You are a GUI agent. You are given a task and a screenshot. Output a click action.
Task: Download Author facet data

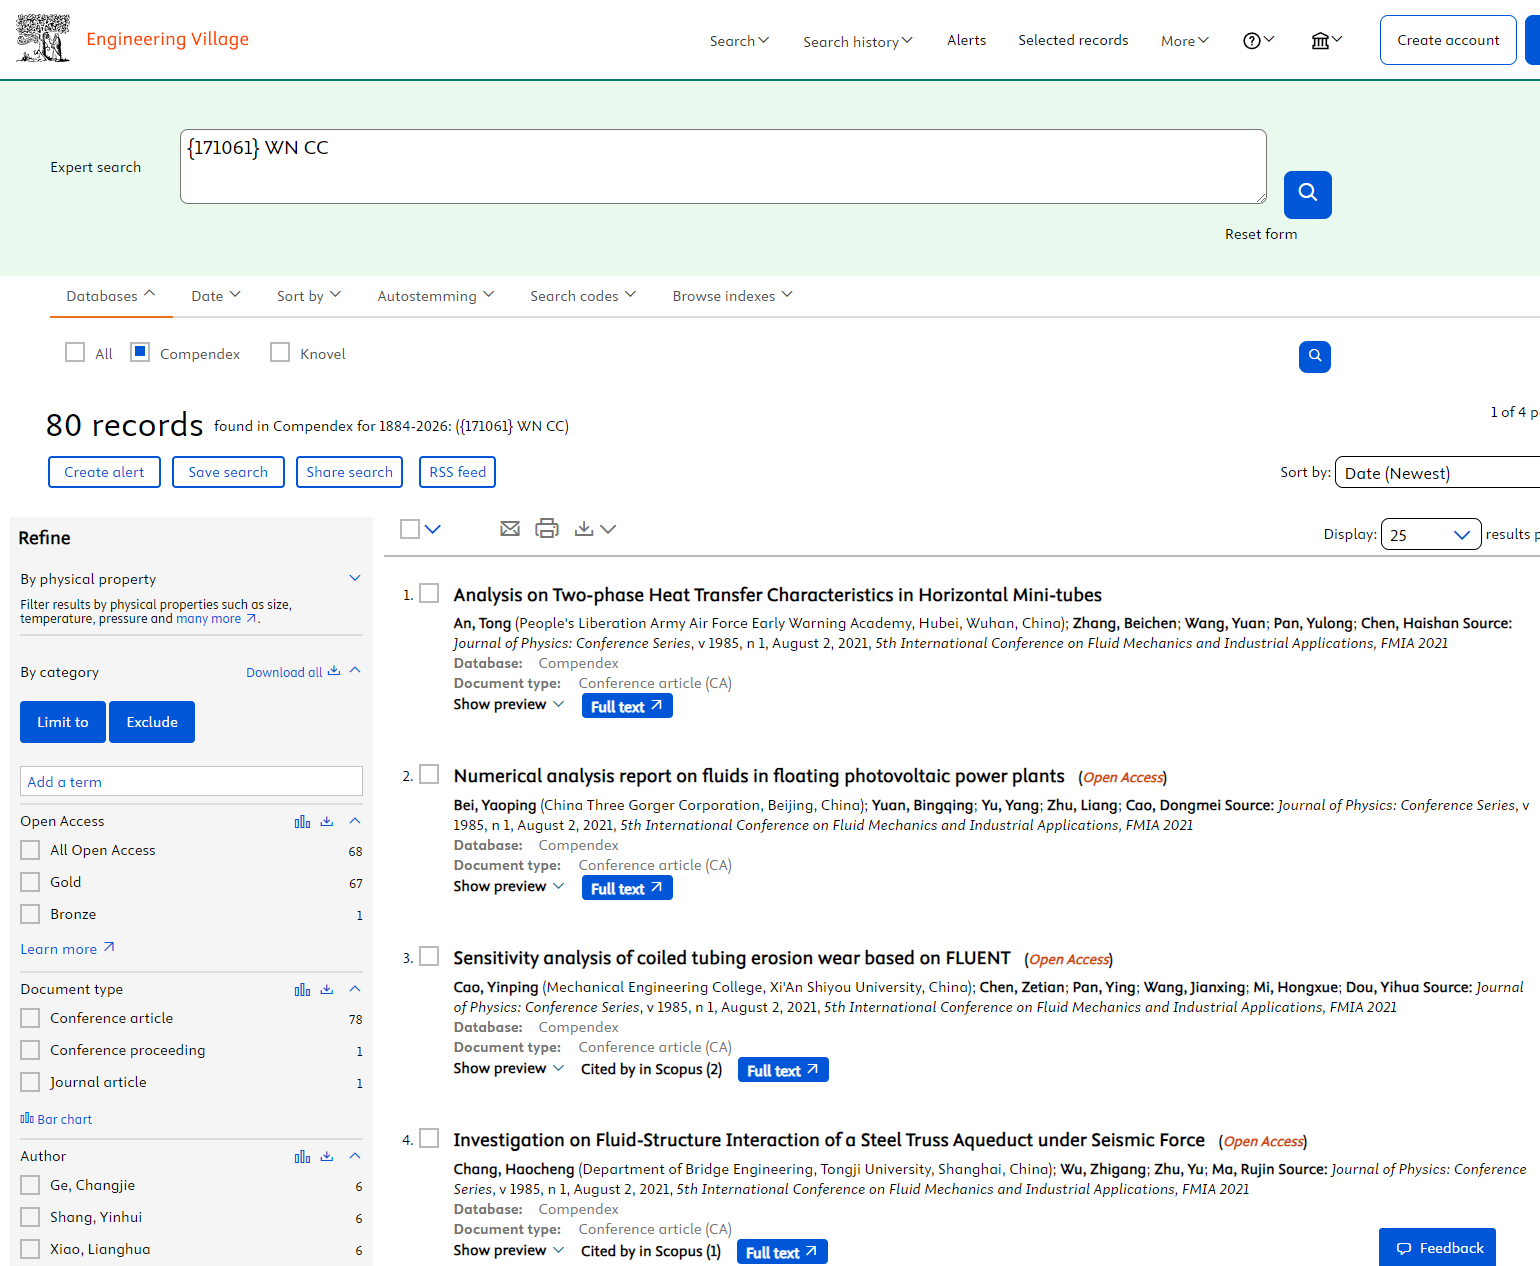[x=327, y=1157]
